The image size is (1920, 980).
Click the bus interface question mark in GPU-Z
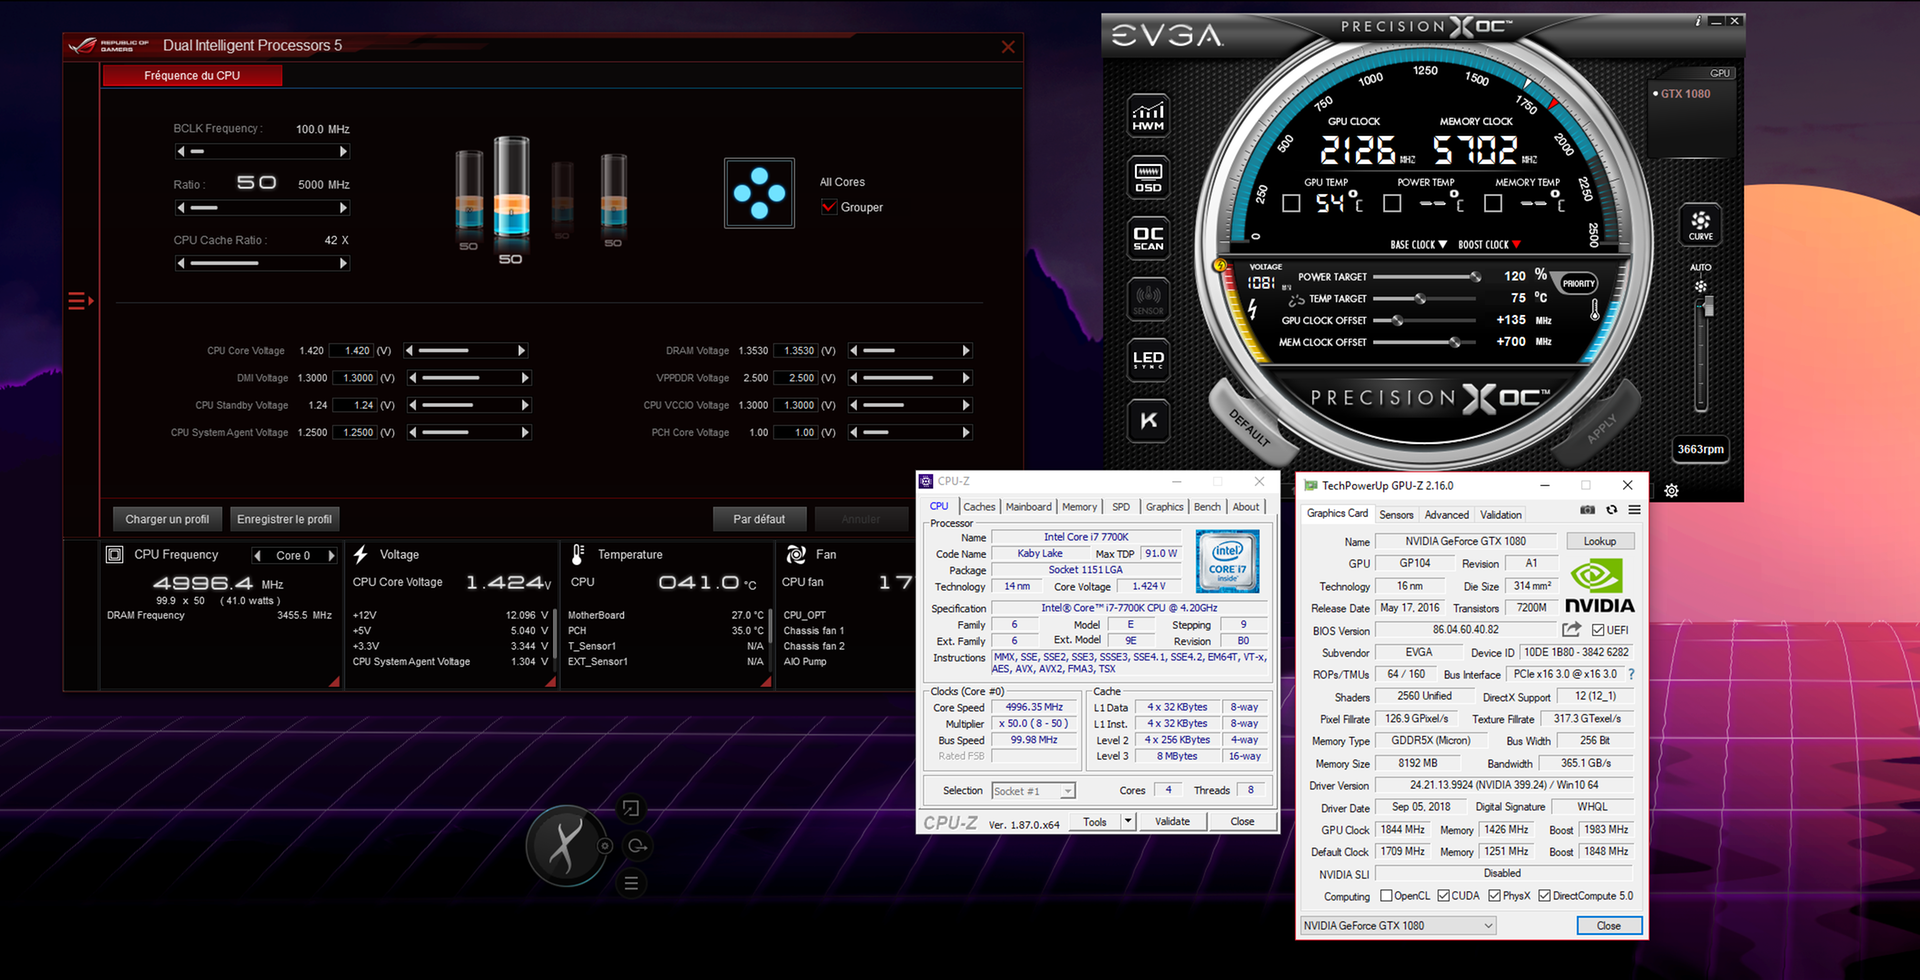[x=1631, y=674]
